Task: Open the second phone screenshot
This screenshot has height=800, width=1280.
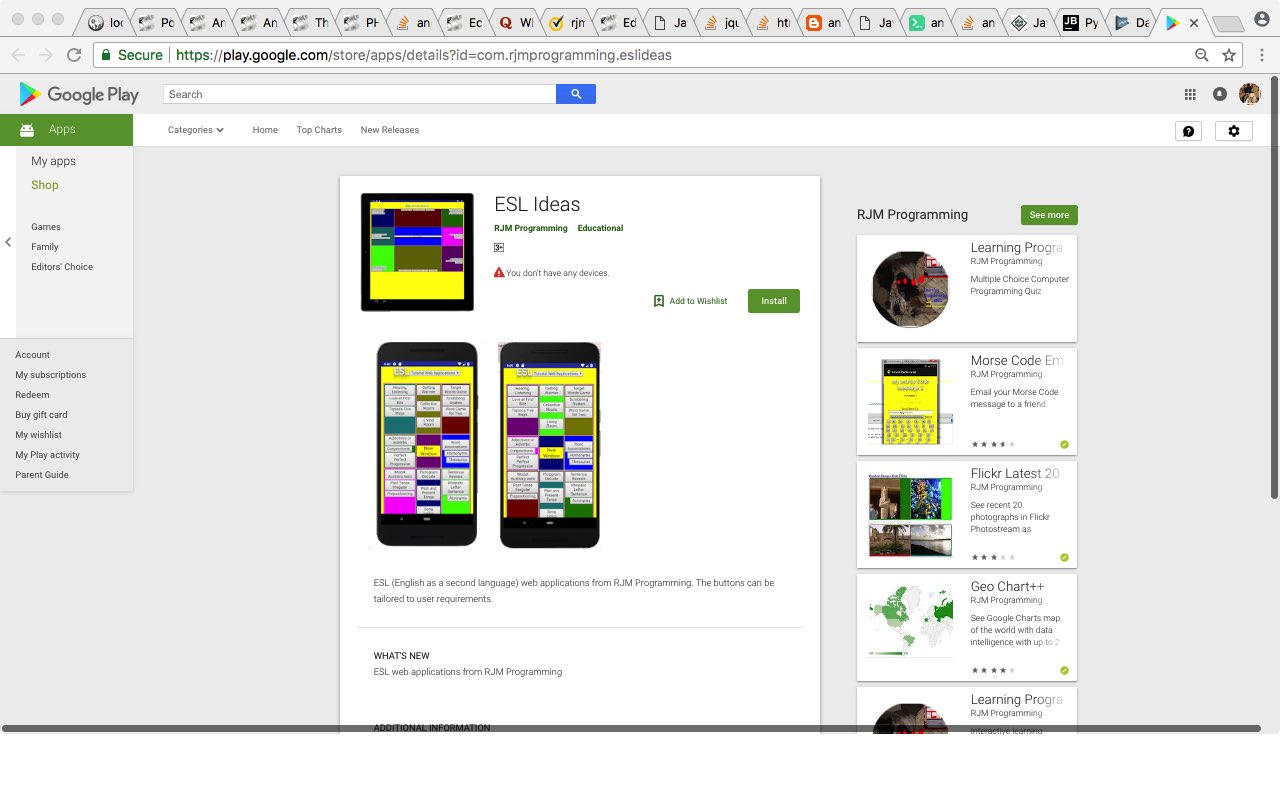Action: (550, 445)
